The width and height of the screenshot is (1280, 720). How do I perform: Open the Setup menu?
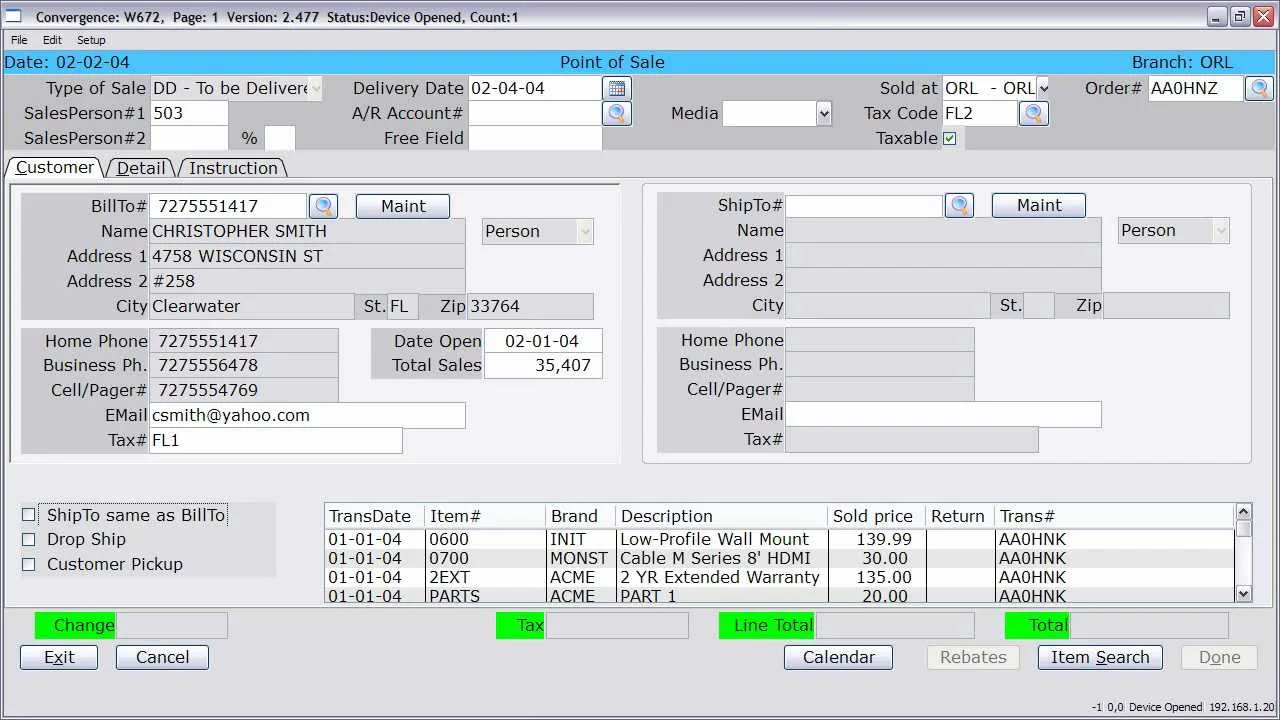point(91,40)
